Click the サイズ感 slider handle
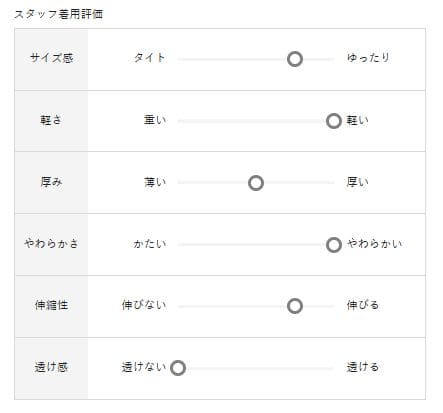This screenshot has height=413, width=443. (x=295, y=59)
